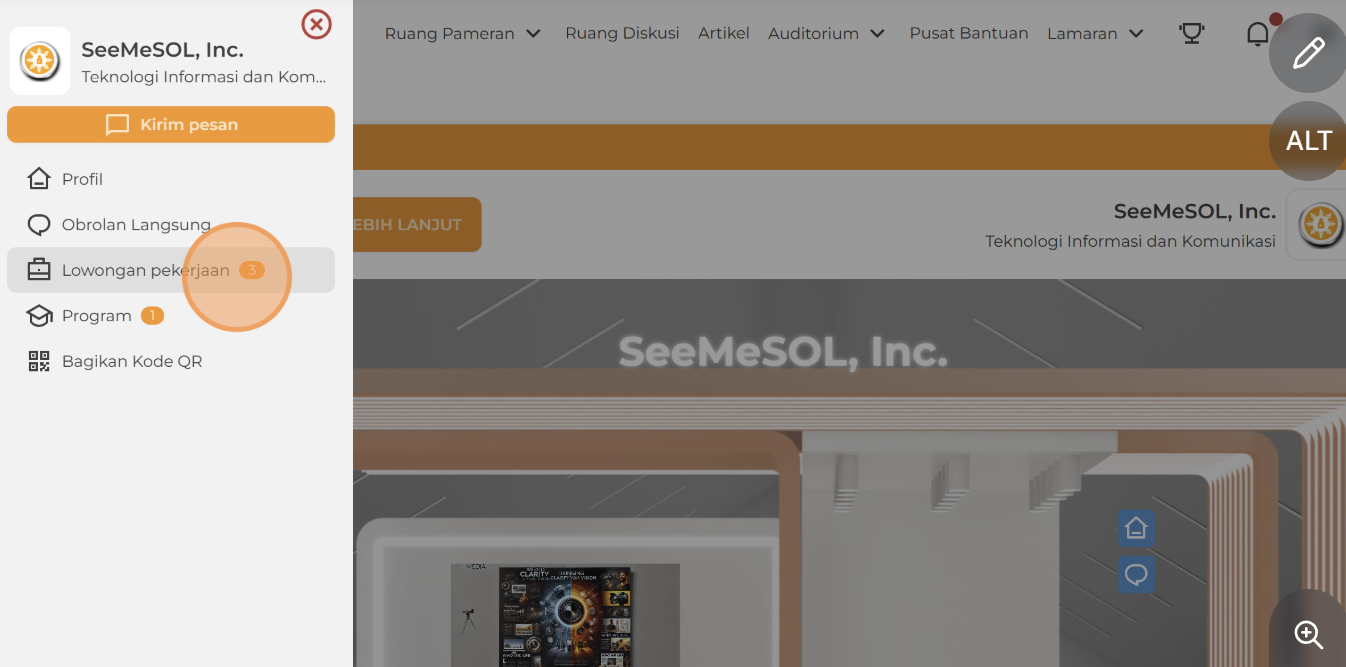The width and height of the screenshot is (1346, 667).
Task: Open the notifications bell
Action: tap(1258, 33)
